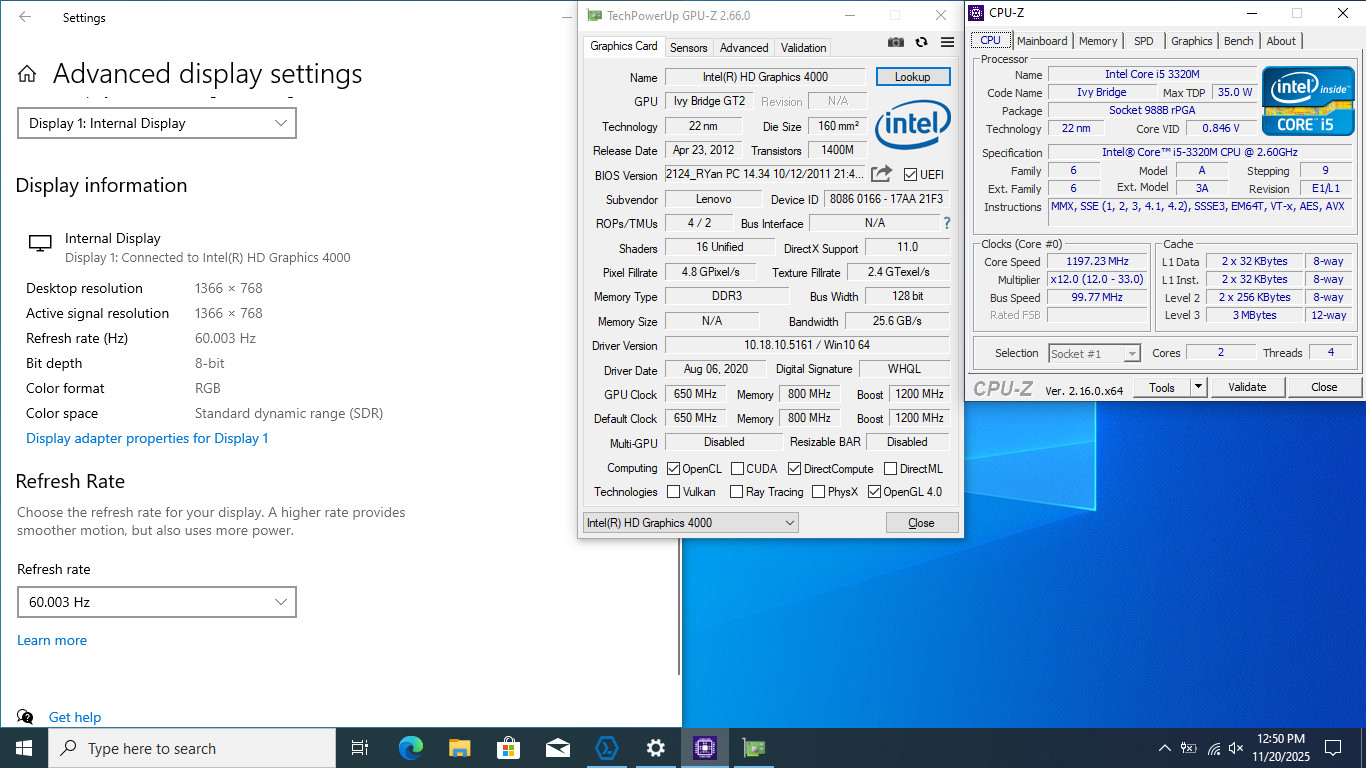Expand the Display 1: Internal Display dropdown
Image resolution: width=1366 pixels, height=768 pixels.
coord(157,123)
